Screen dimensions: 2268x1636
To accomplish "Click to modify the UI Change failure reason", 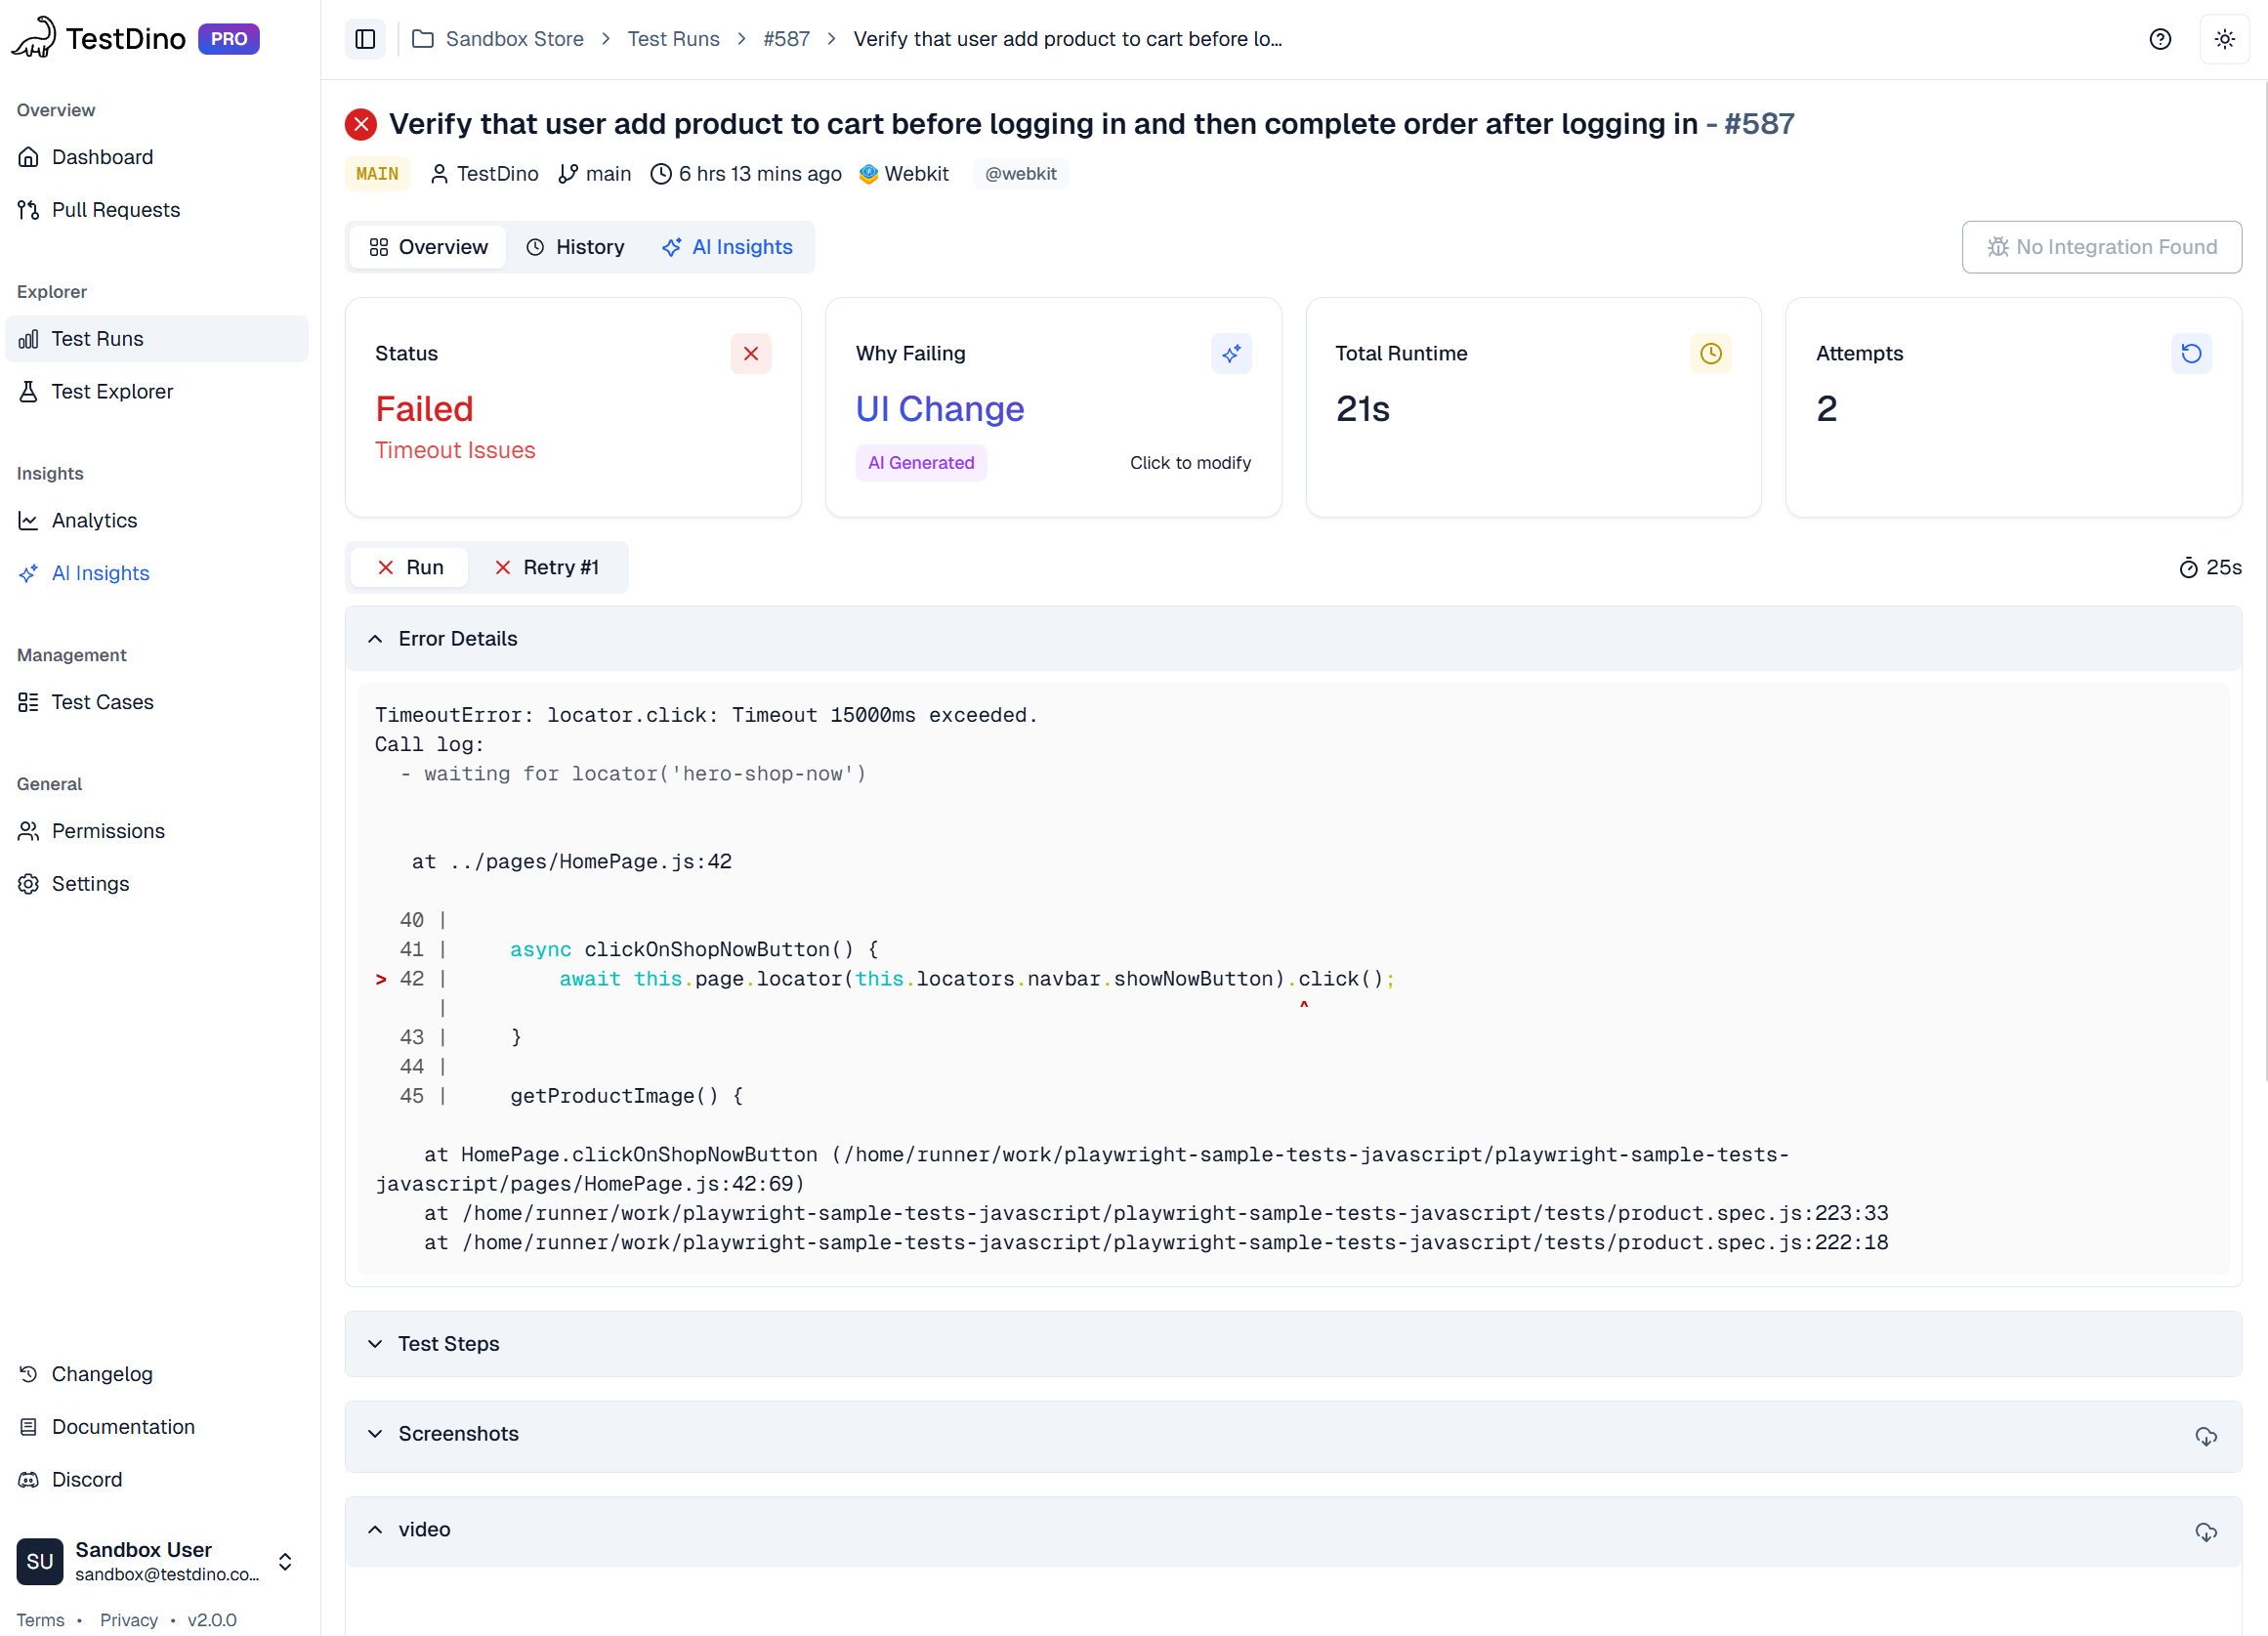I will 1189,462.
